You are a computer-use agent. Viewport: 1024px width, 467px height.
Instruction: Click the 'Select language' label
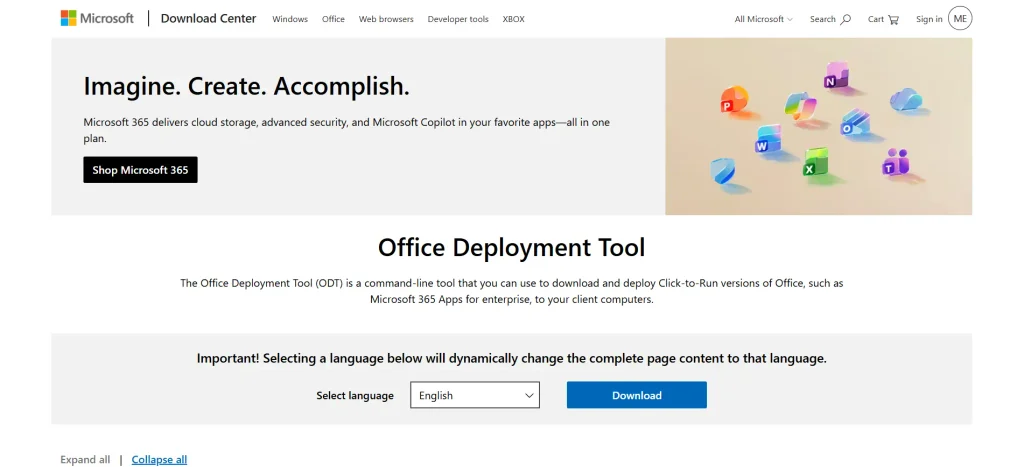[355, 396]
